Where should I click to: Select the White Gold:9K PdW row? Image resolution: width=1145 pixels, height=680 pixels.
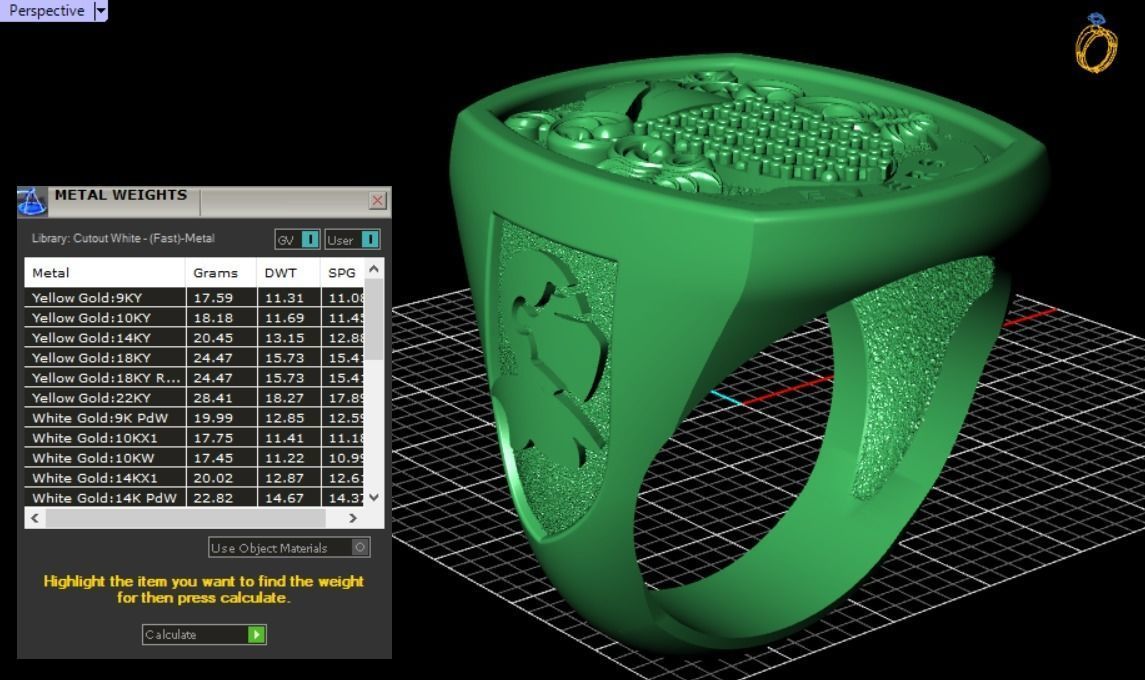click(x=194, y=418)
